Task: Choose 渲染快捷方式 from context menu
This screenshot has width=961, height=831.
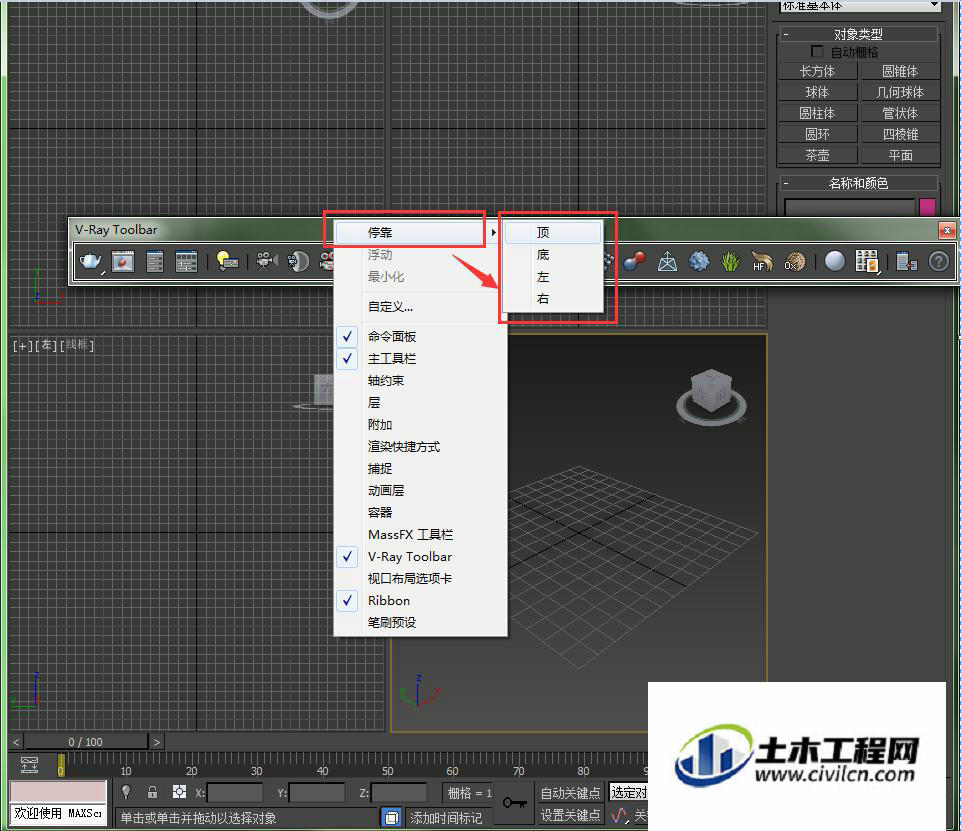Action: pyautogui.click(x=420, y=447)
